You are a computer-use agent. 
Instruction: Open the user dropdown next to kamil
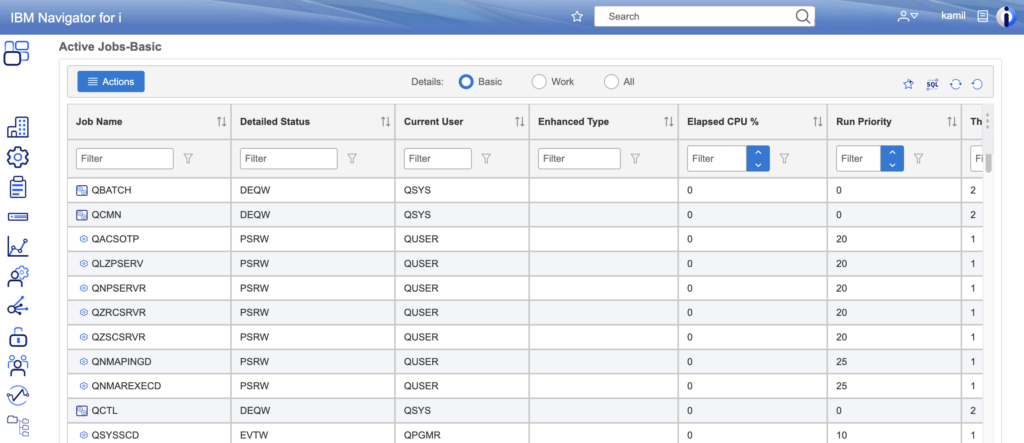click(x=907, y=16)
